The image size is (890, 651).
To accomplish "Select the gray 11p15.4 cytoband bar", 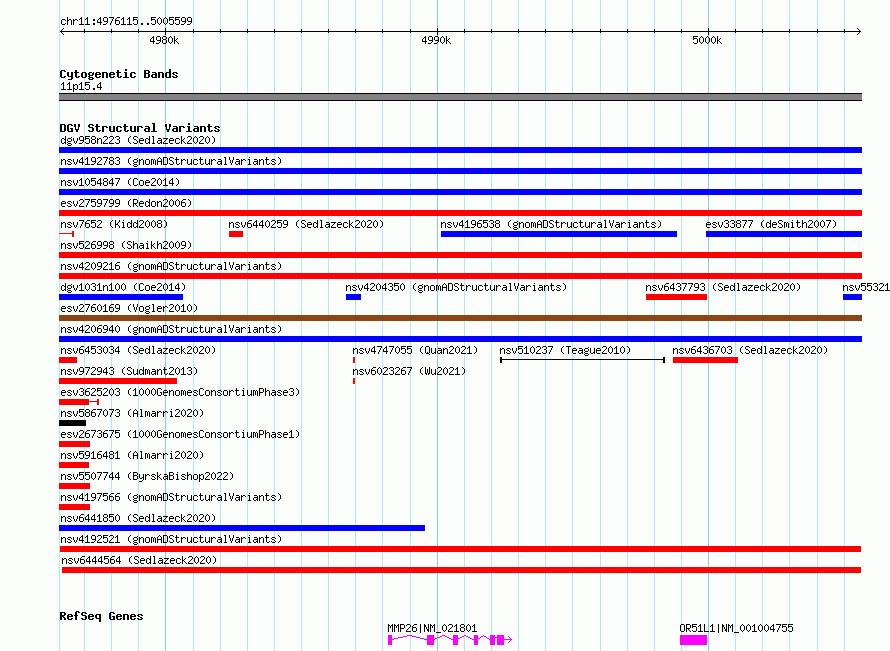I will point(460,97).
